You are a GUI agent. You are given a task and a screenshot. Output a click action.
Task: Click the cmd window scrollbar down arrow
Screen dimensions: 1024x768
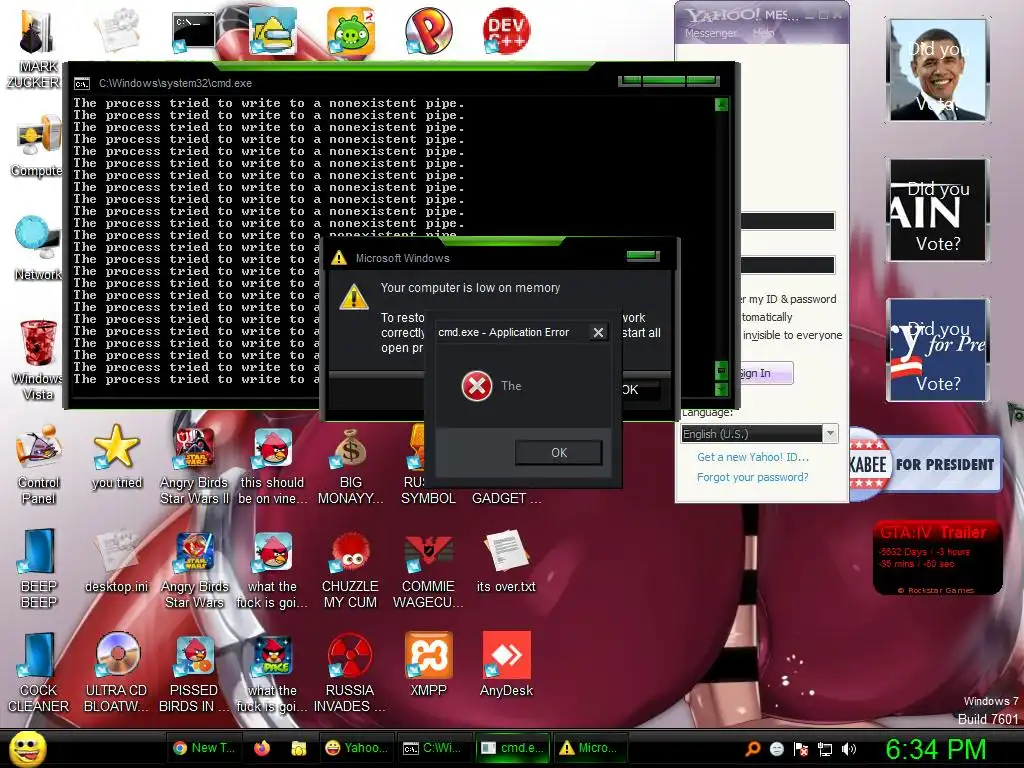pos(721,389)
